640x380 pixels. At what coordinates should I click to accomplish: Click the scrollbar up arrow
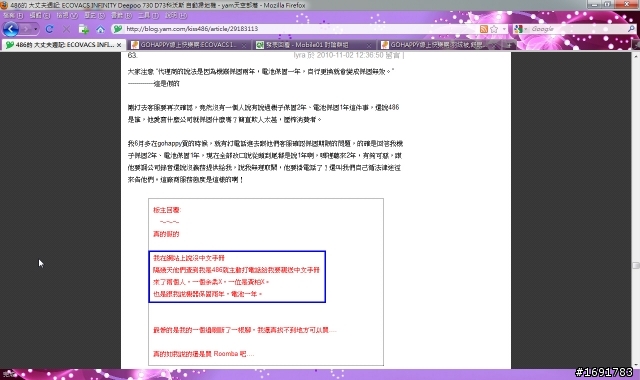coord(636,55)
